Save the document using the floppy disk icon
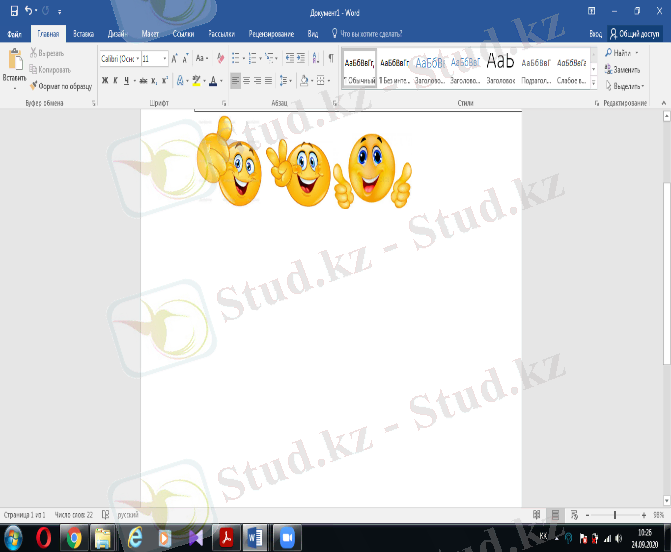This screenshot has width=671, height=552. point(13,10)
